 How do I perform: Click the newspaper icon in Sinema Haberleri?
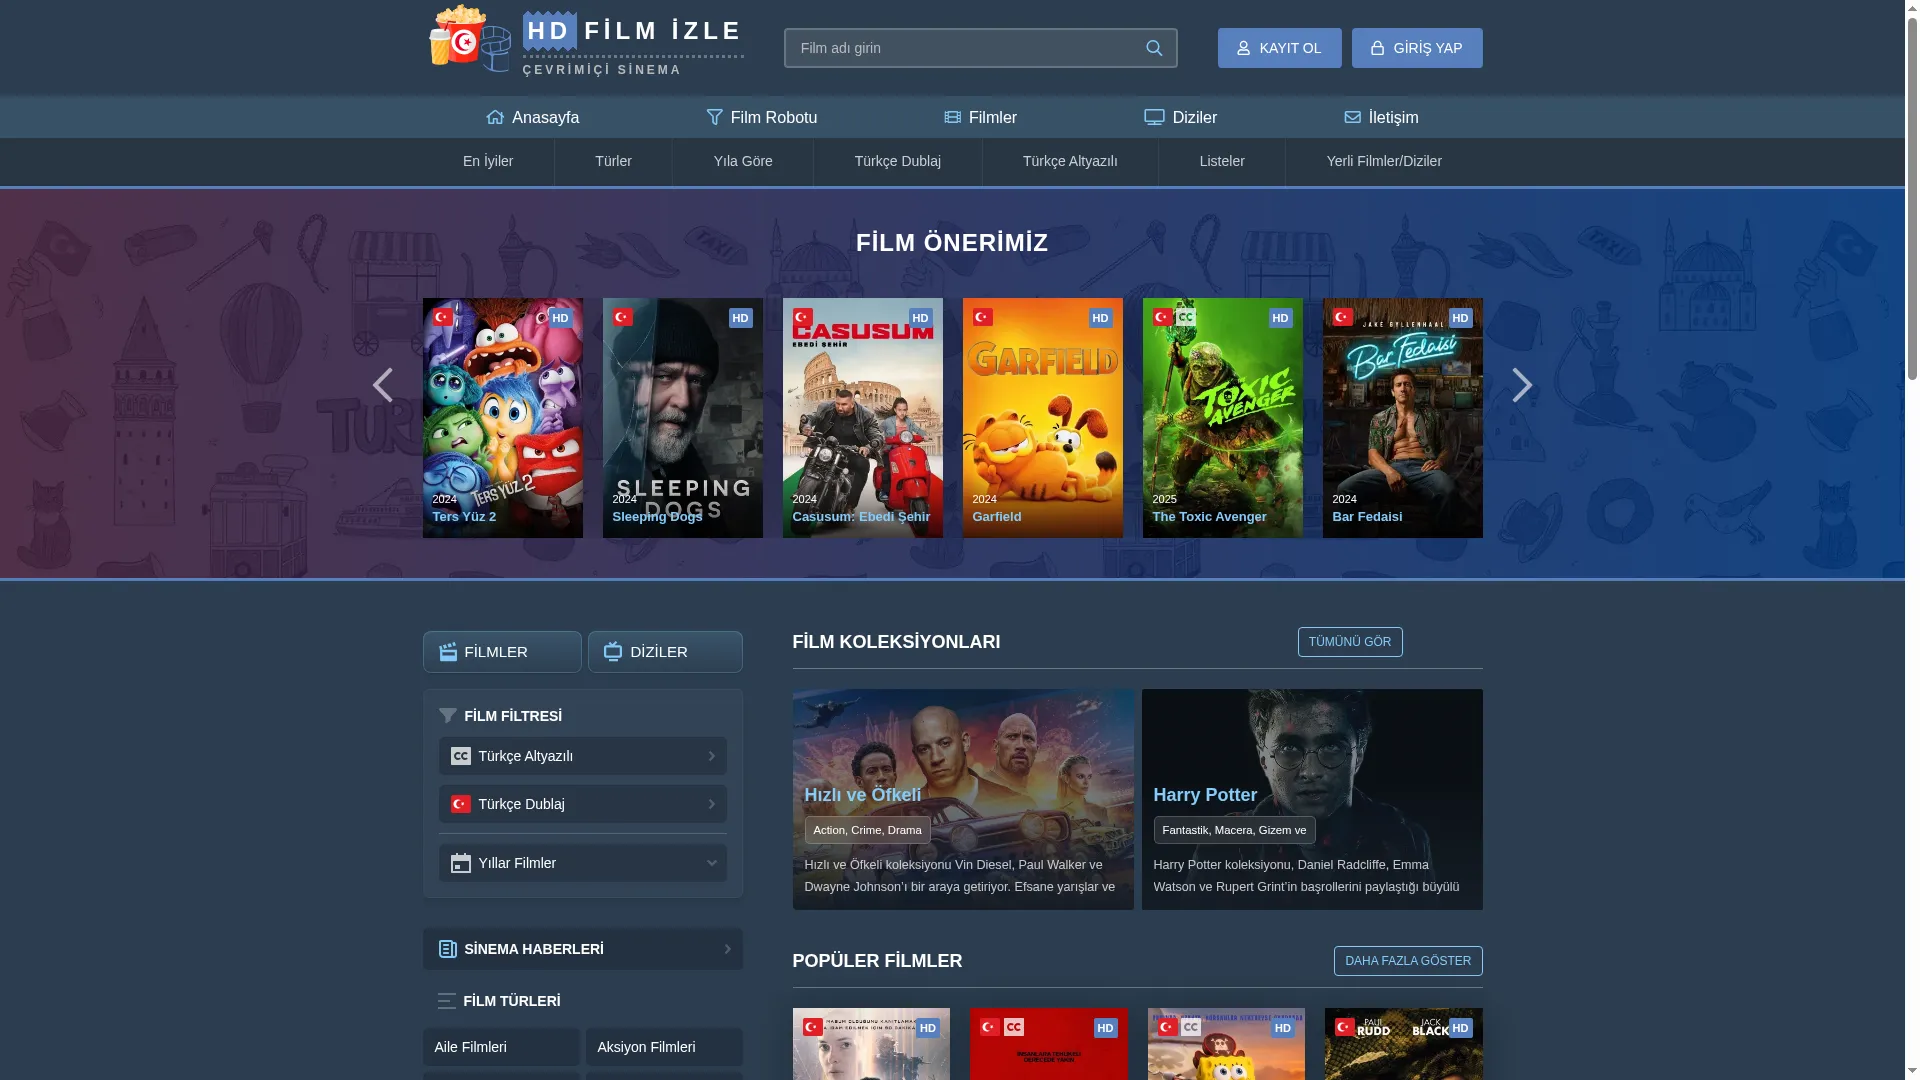pos(448,949)
